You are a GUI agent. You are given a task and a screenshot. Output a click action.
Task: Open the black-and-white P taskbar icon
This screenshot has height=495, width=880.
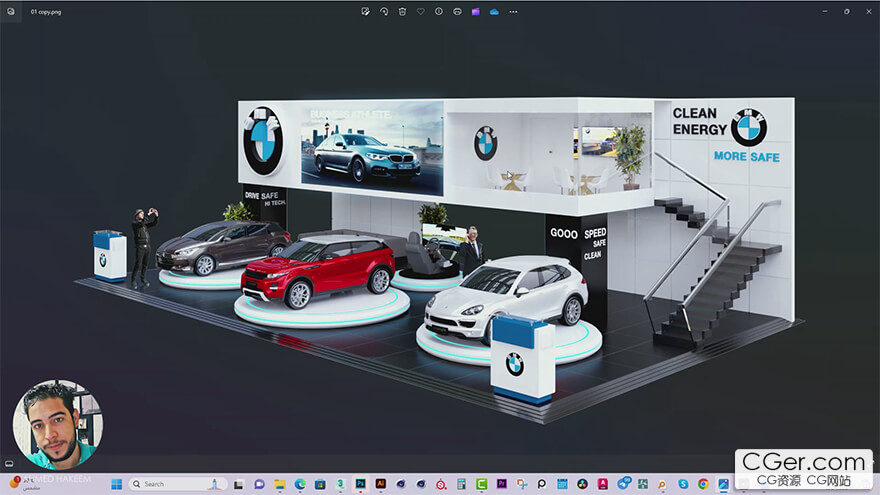[x=542, y=484]
